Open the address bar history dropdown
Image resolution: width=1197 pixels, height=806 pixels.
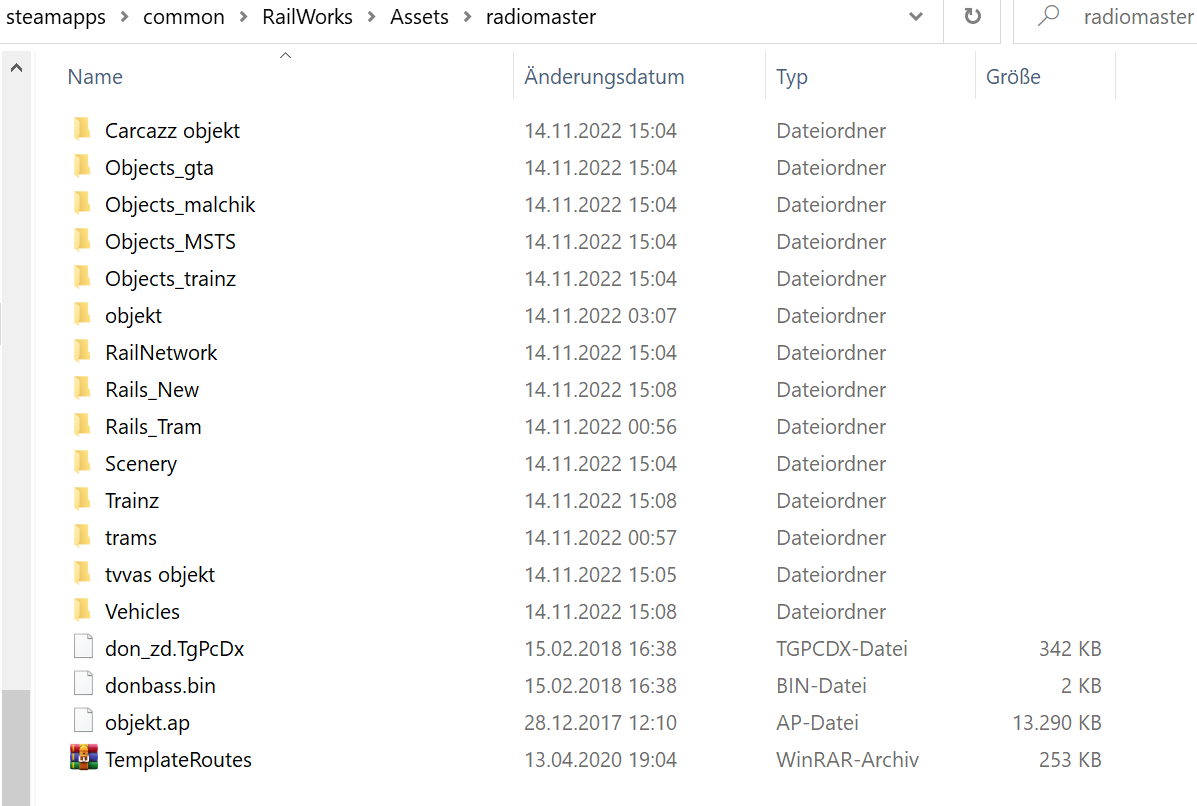[x=916, y=17]
